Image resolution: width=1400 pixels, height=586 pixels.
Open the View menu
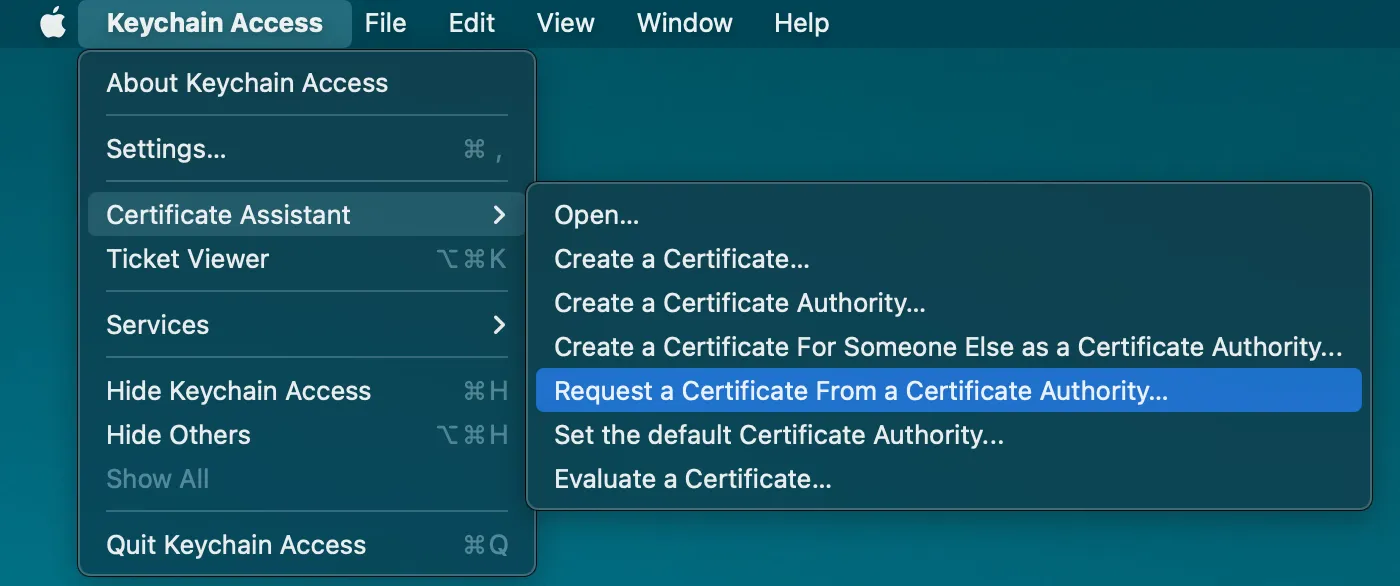click(566, 23)
